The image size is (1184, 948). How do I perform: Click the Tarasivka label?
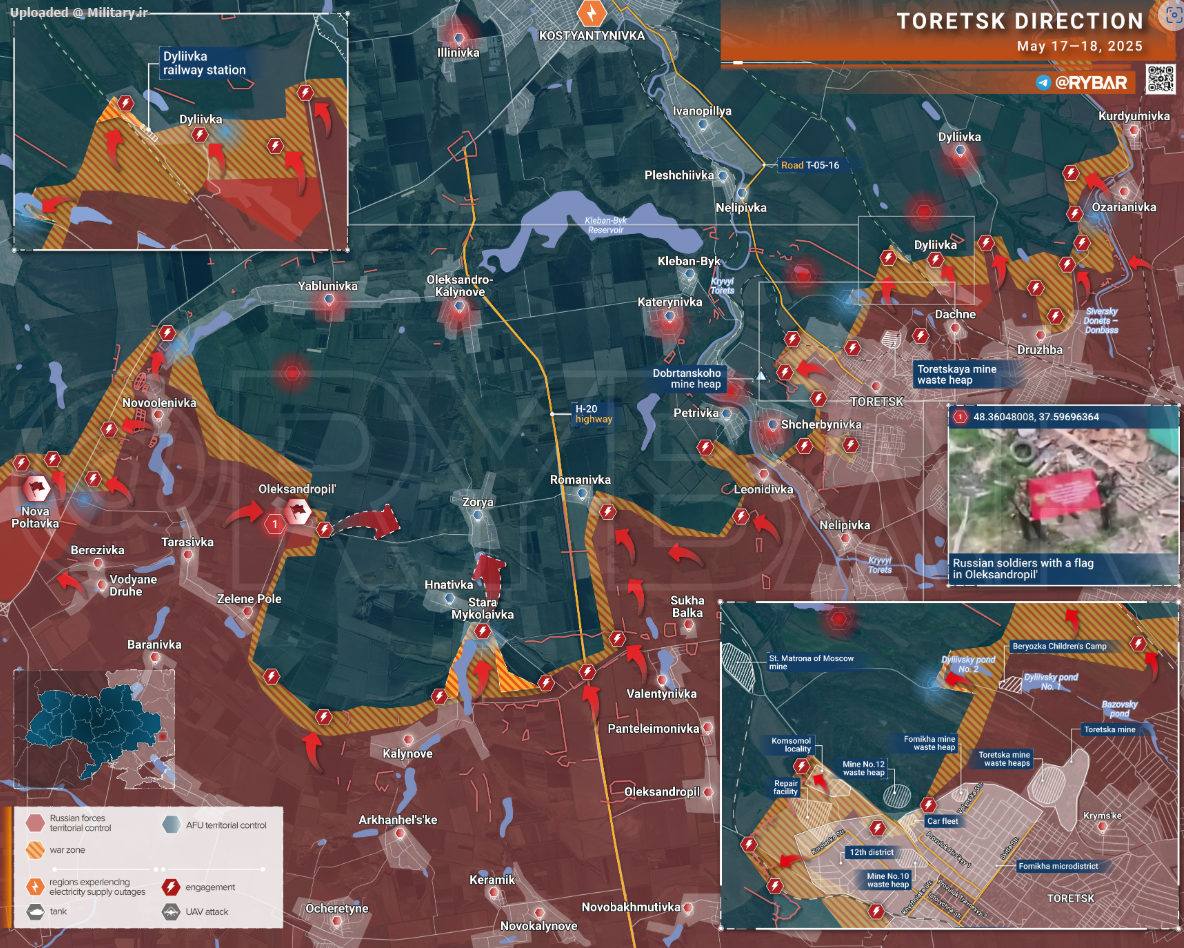point(187,542)
